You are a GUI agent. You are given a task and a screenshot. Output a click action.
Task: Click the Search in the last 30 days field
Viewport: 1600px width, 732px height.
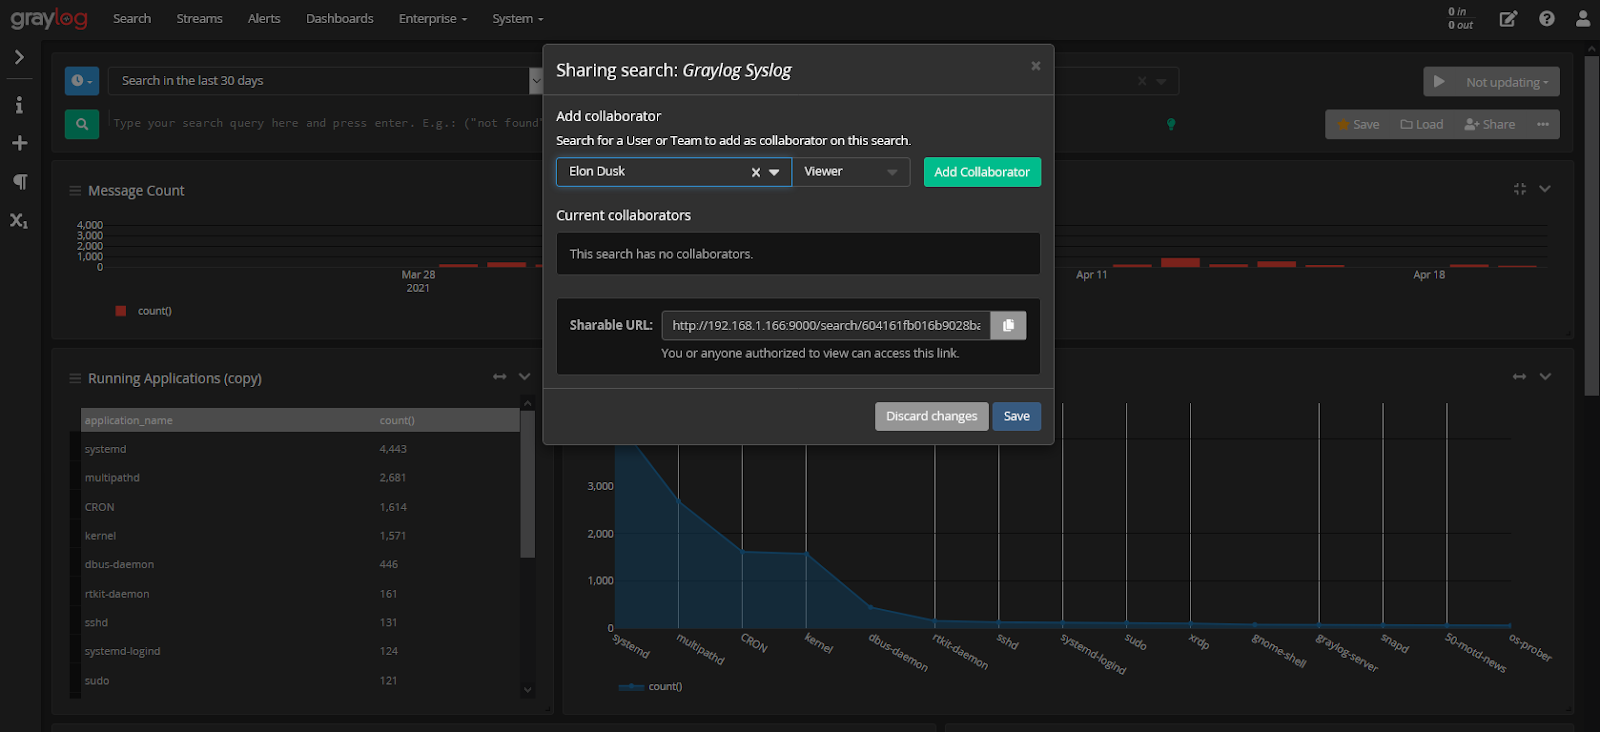tap(318, 81)
